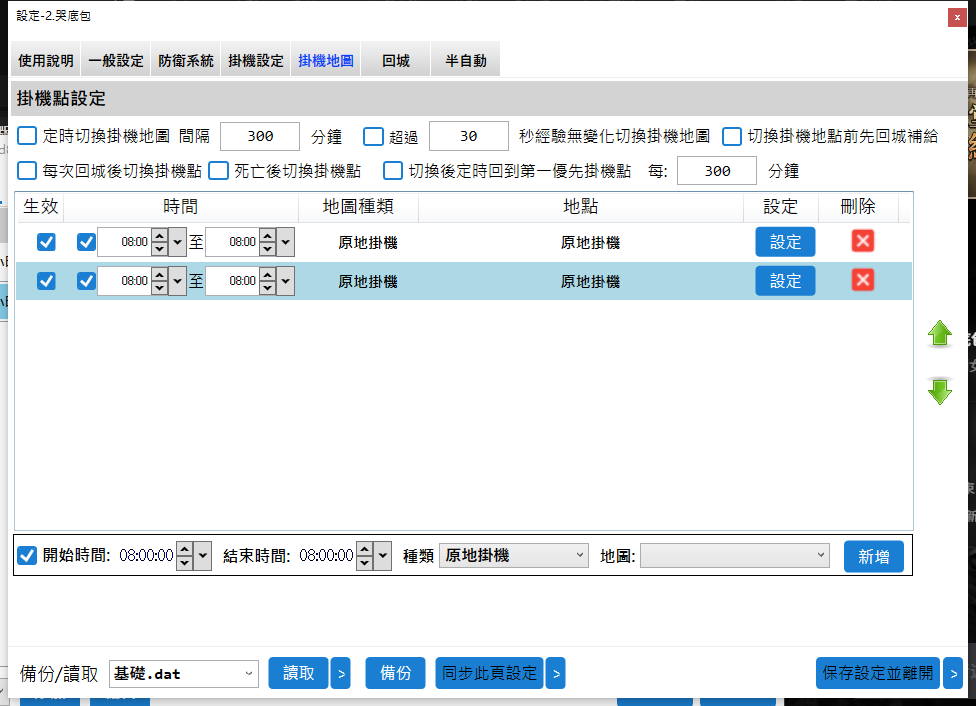Click the 新增 button

874,557
